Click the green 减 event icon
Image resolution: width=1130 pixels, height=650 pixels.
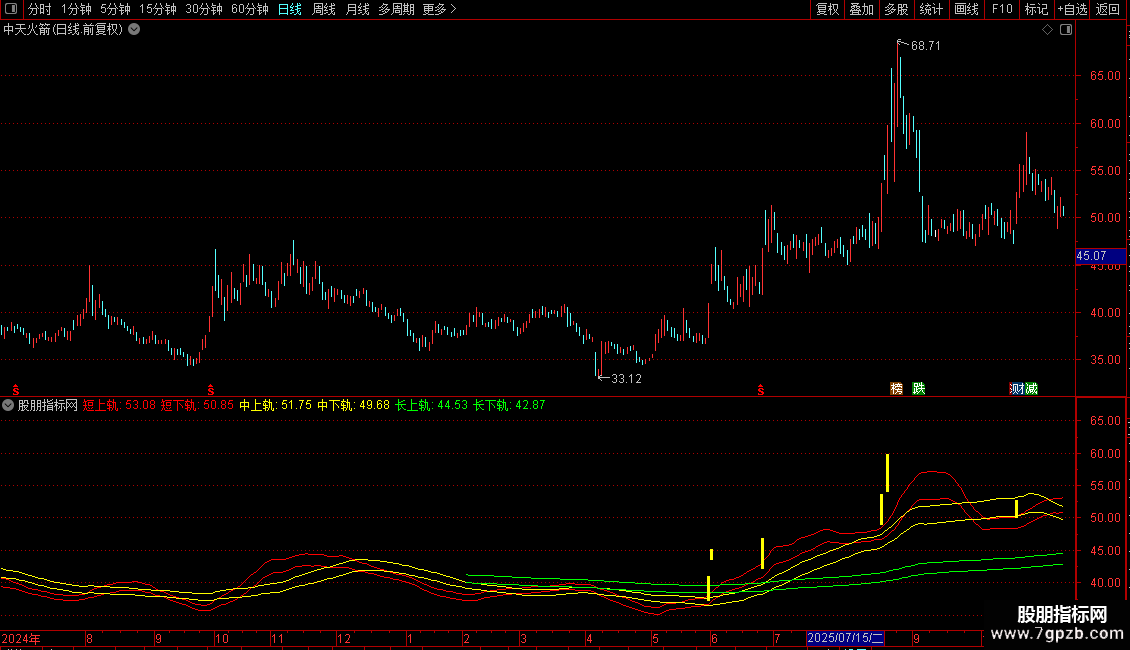coord(1031,388)
